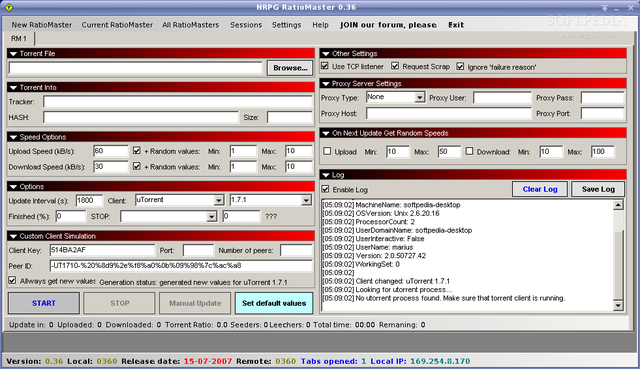This screenshot has width=640, height=369.
Task: Click the log vertical scrollbar thumb
Action: coord(618,265)
